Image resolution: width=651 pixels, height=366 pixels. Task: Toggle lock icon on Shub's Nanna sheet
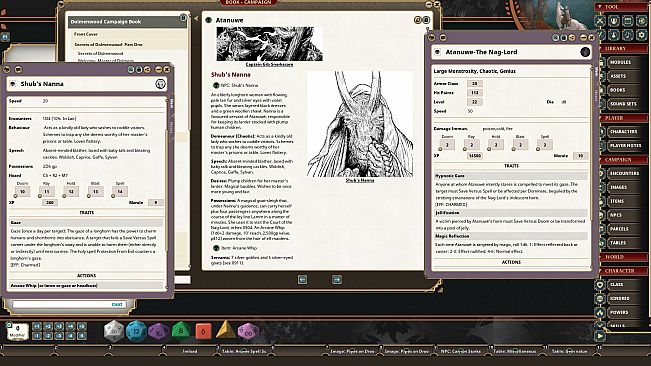click(139, 69)
